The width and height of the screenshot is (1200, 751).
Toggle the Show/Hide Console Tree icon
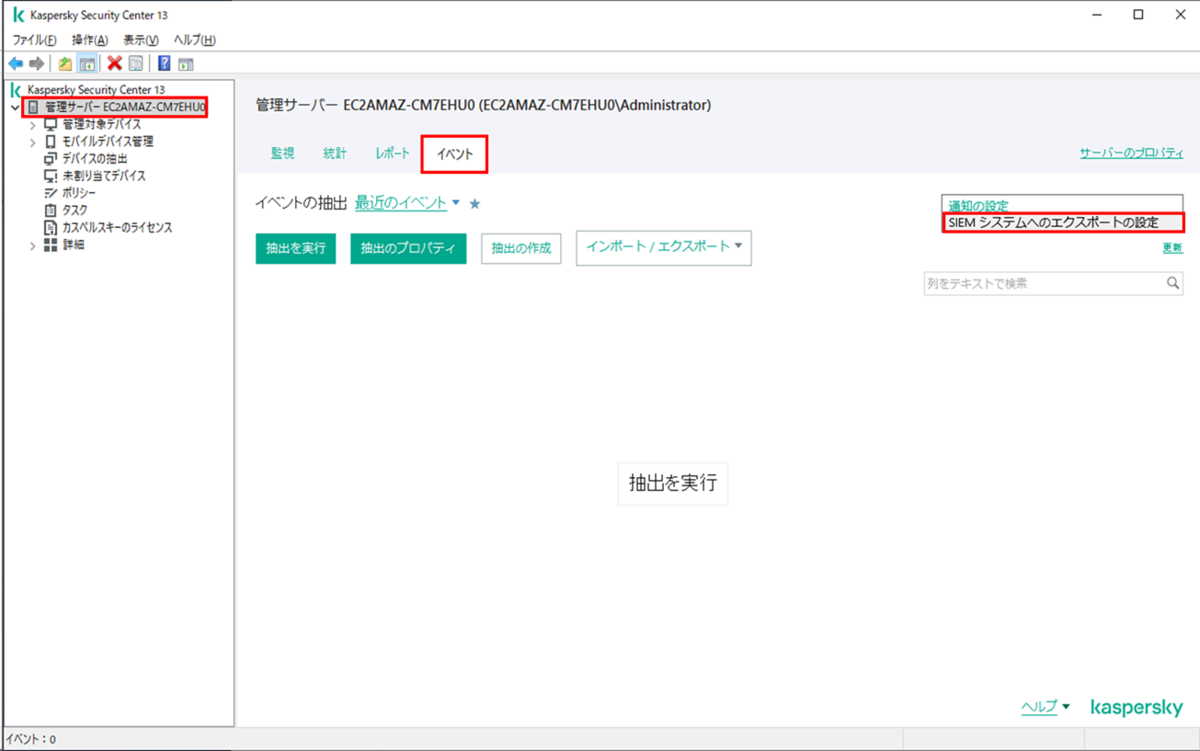pyautogui.click(x=87, y=63)
